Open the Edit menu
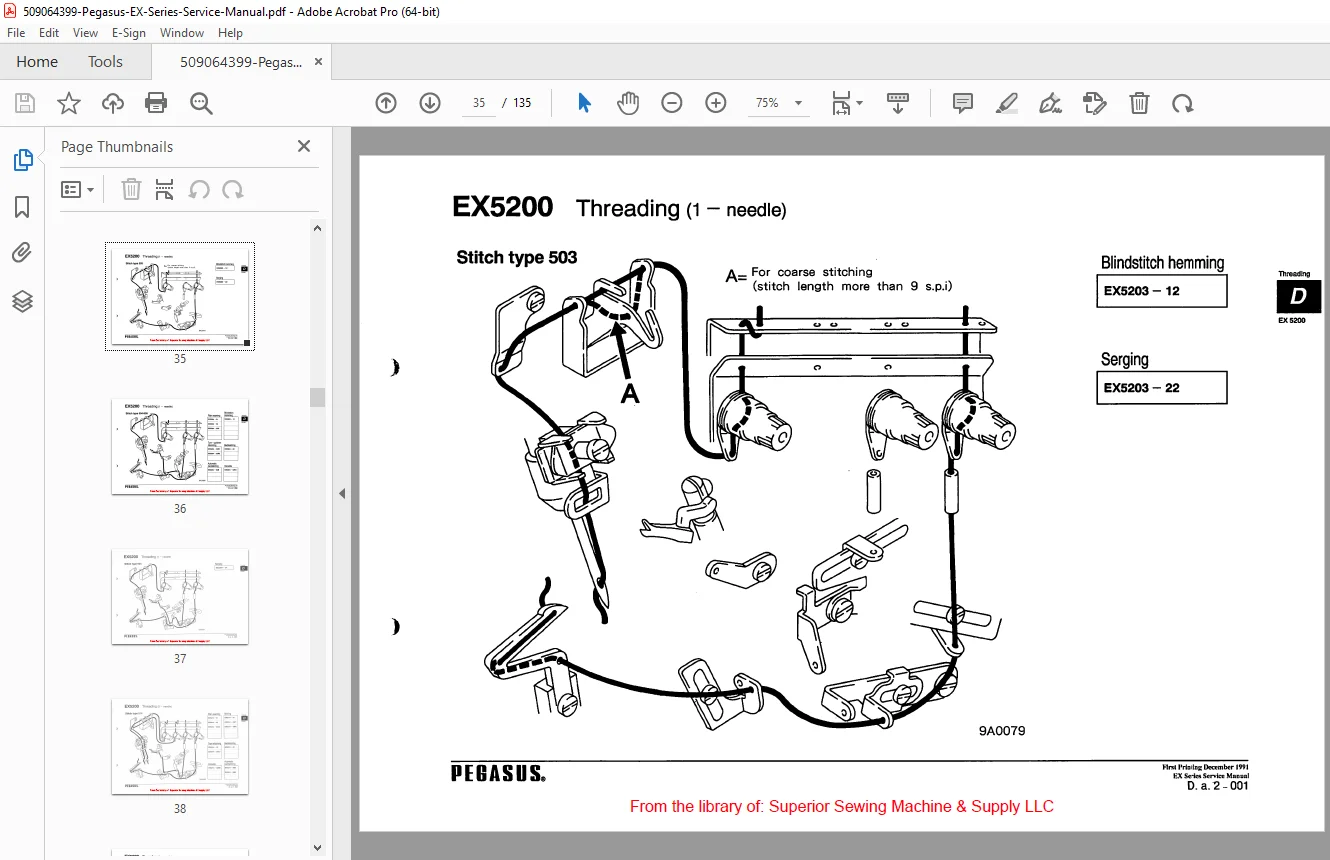Screen dimensions: 1330x860 (x=49, y=32)
